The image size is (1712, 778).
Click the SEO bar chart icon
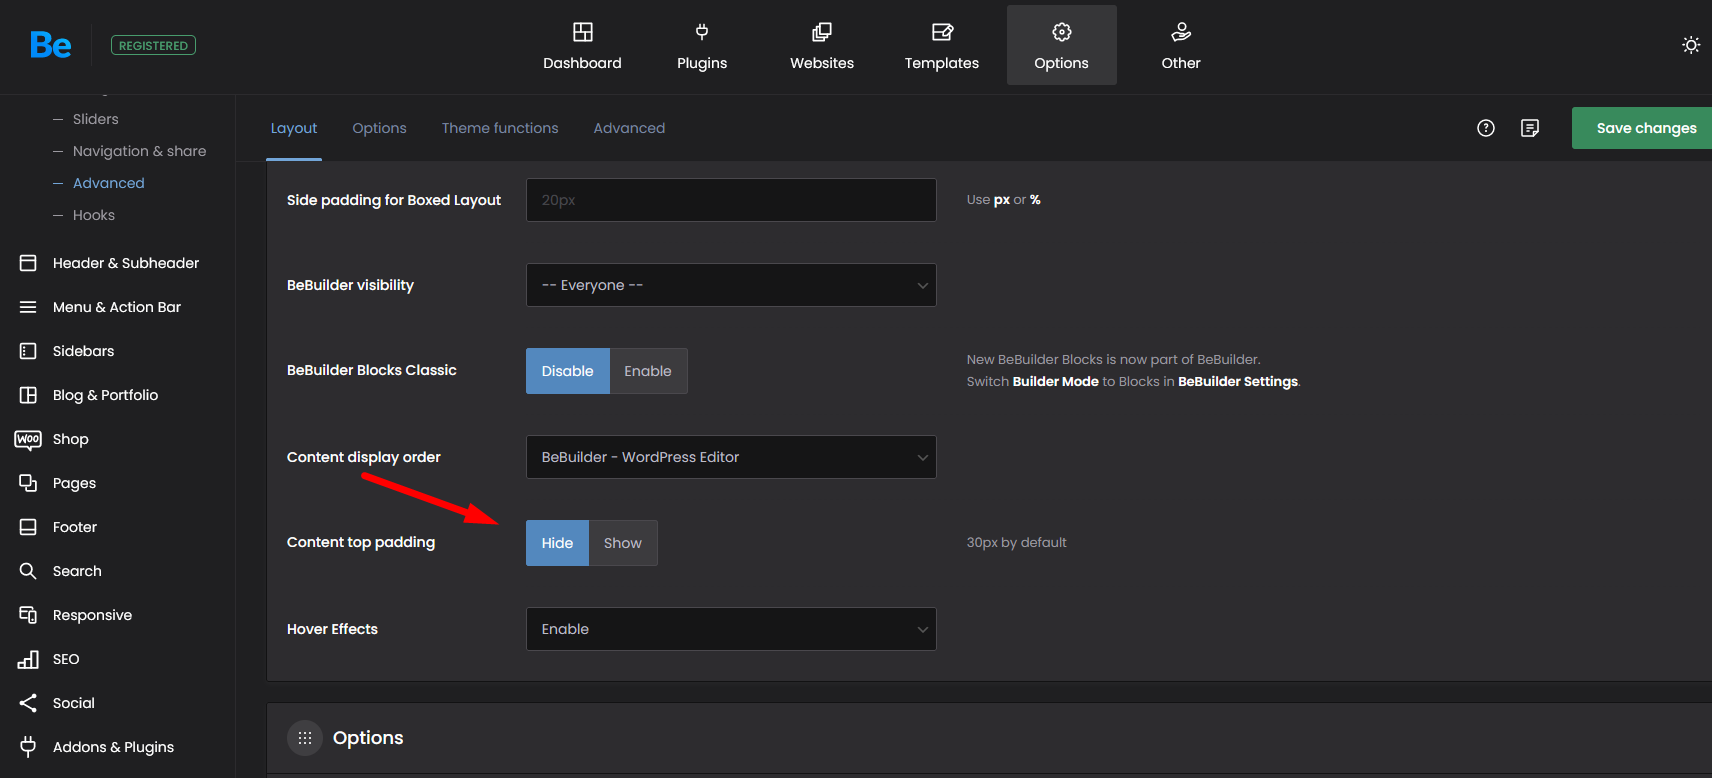coord(28,659)
